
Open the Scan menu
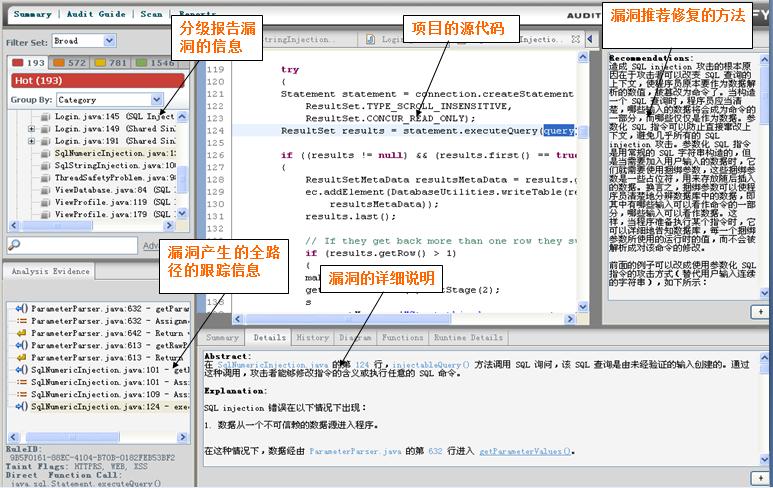click(151, 14)
